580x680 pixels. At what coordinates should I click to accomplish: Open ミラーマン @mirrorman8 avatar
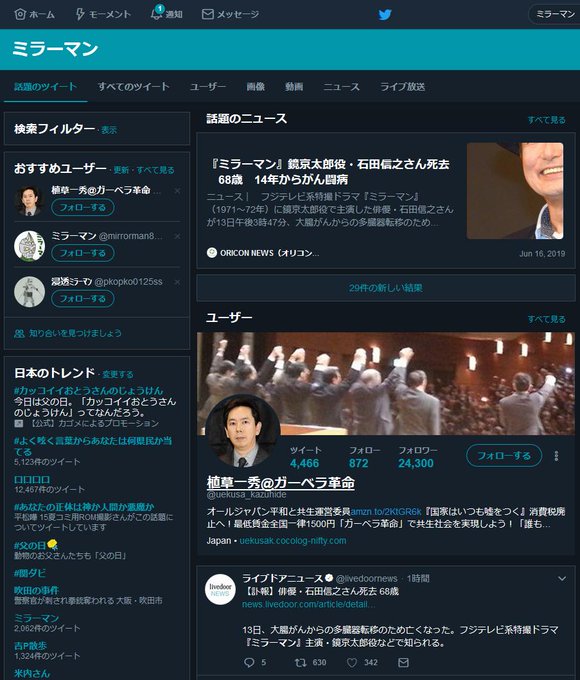pos(29,246)
